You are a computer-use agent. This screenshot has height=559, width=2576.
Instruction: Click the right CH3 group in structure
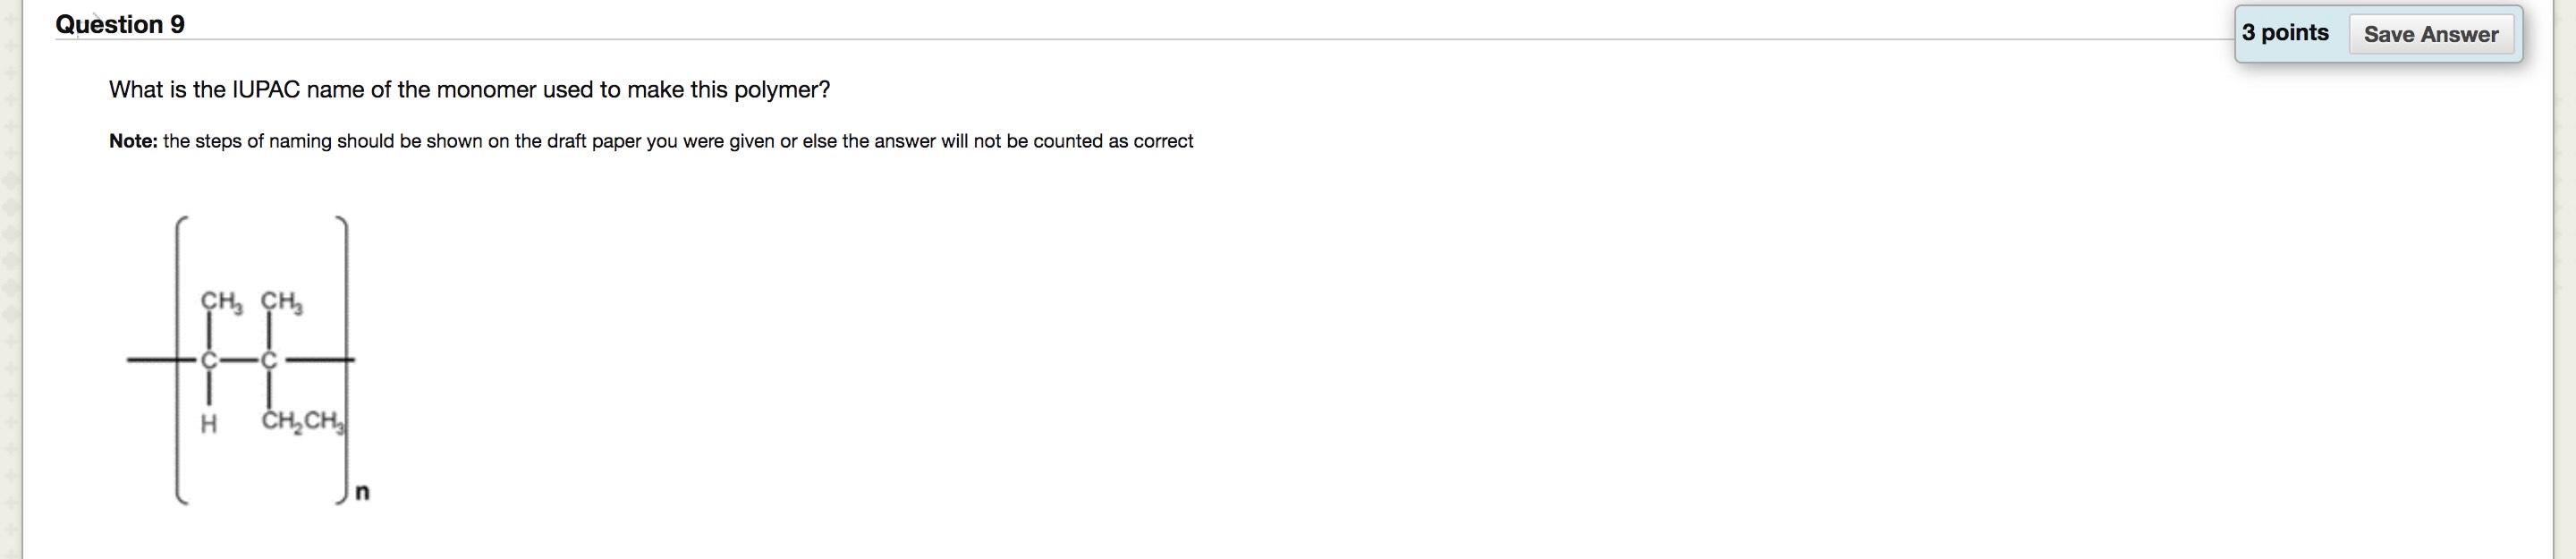tap(282, 301)
